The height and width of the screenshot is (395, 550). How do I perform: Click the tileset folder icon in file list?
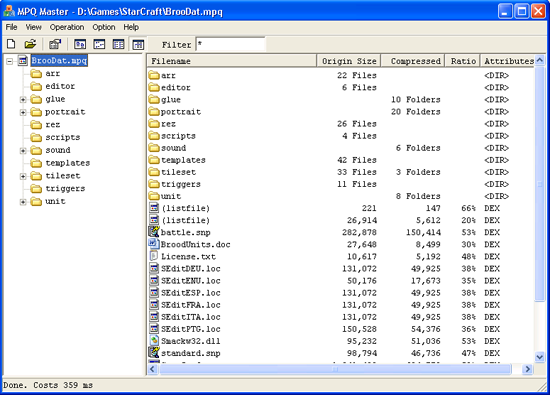154,172
